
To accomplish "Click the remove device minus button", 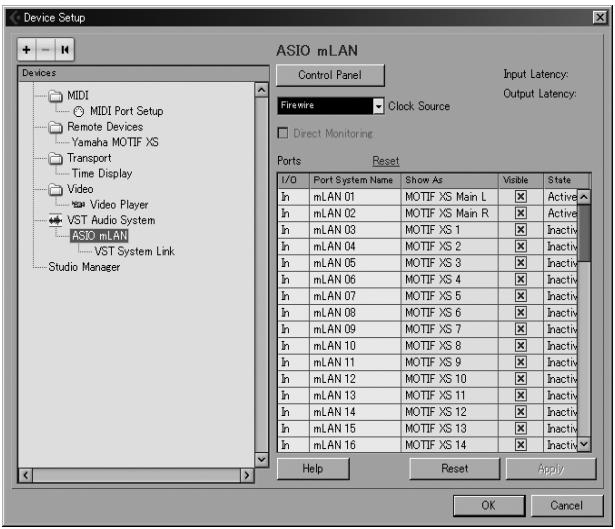I will [45, 50].
